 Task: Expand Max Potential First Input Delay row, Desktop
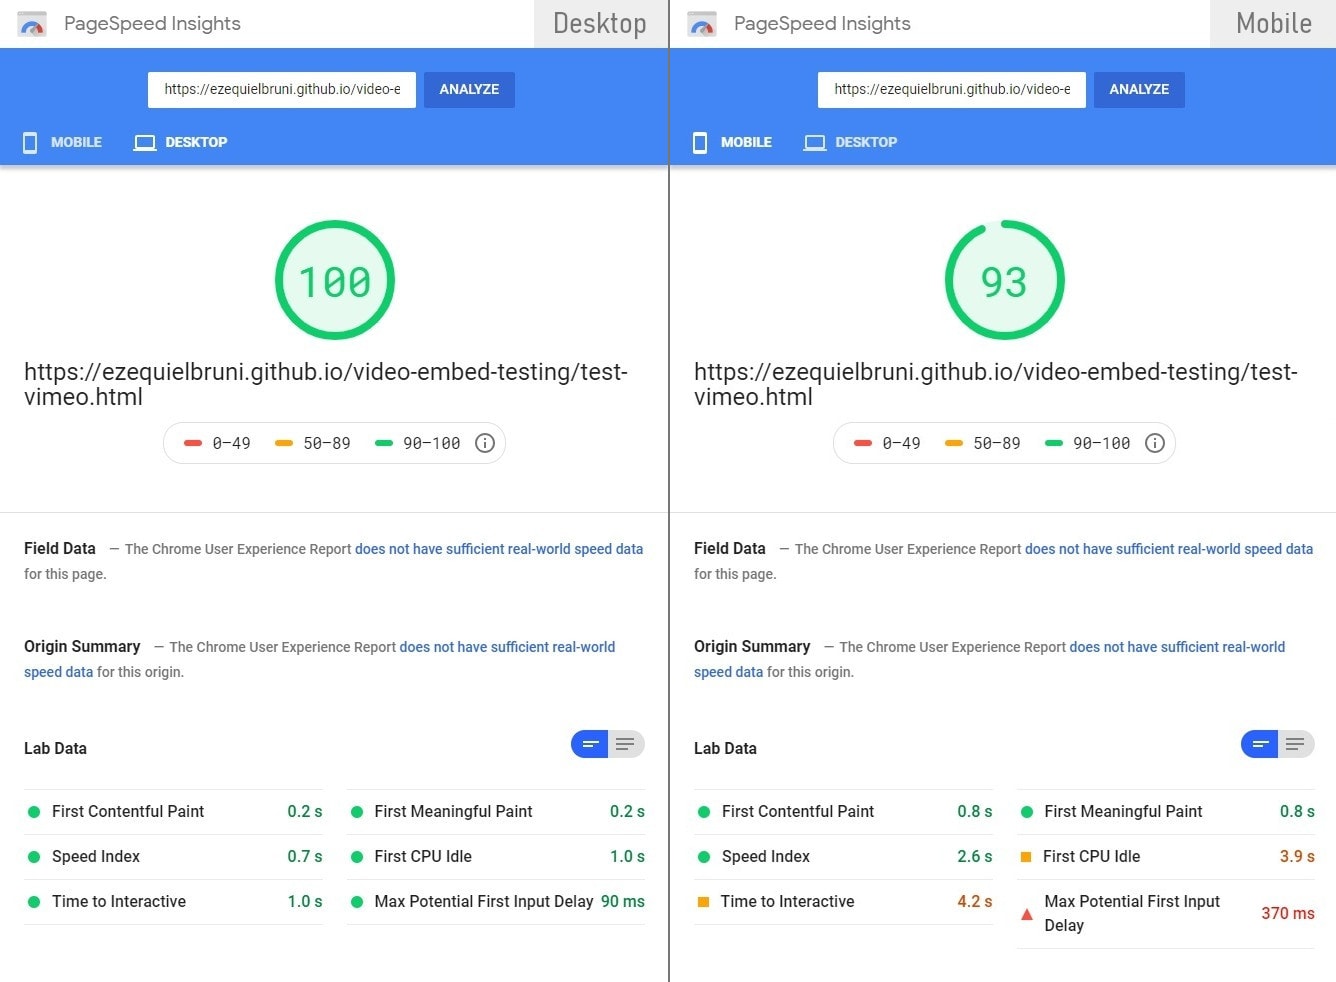(x=496, y=902)
